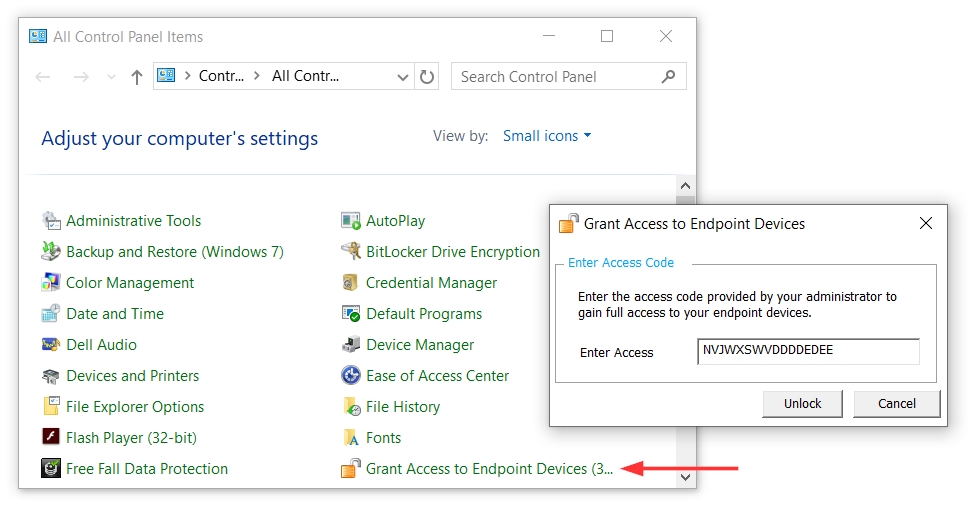Viewport: 971px width, 514px height.
Task: Click the Unlock button
Action: point(802,404)
